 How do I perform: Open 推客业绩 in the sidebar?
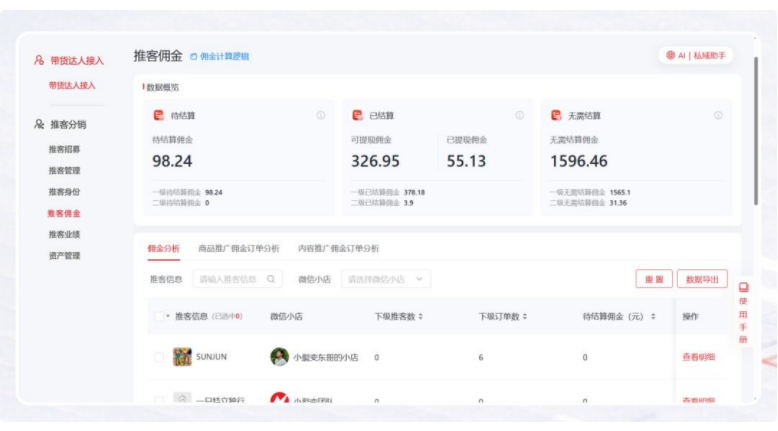click(x=64, y=234)
